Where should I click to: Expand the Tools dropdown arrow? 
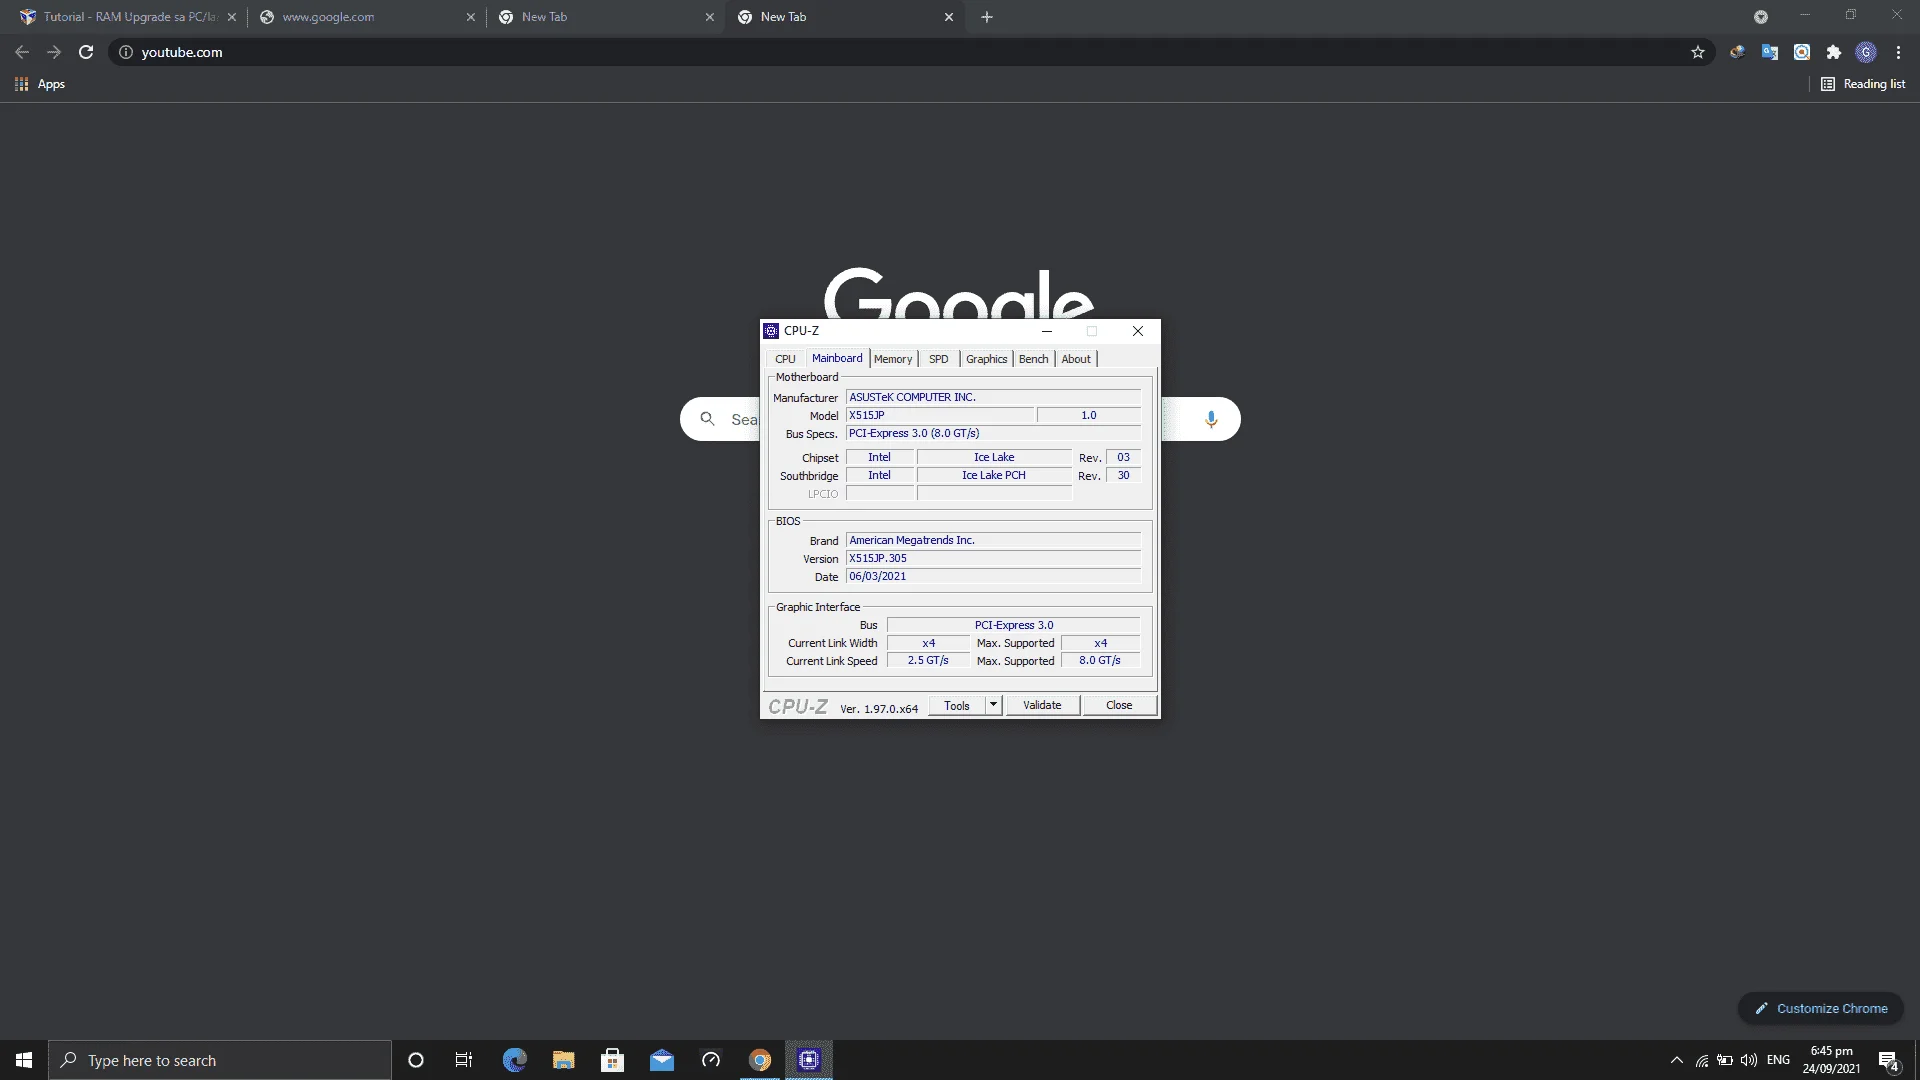993,706
